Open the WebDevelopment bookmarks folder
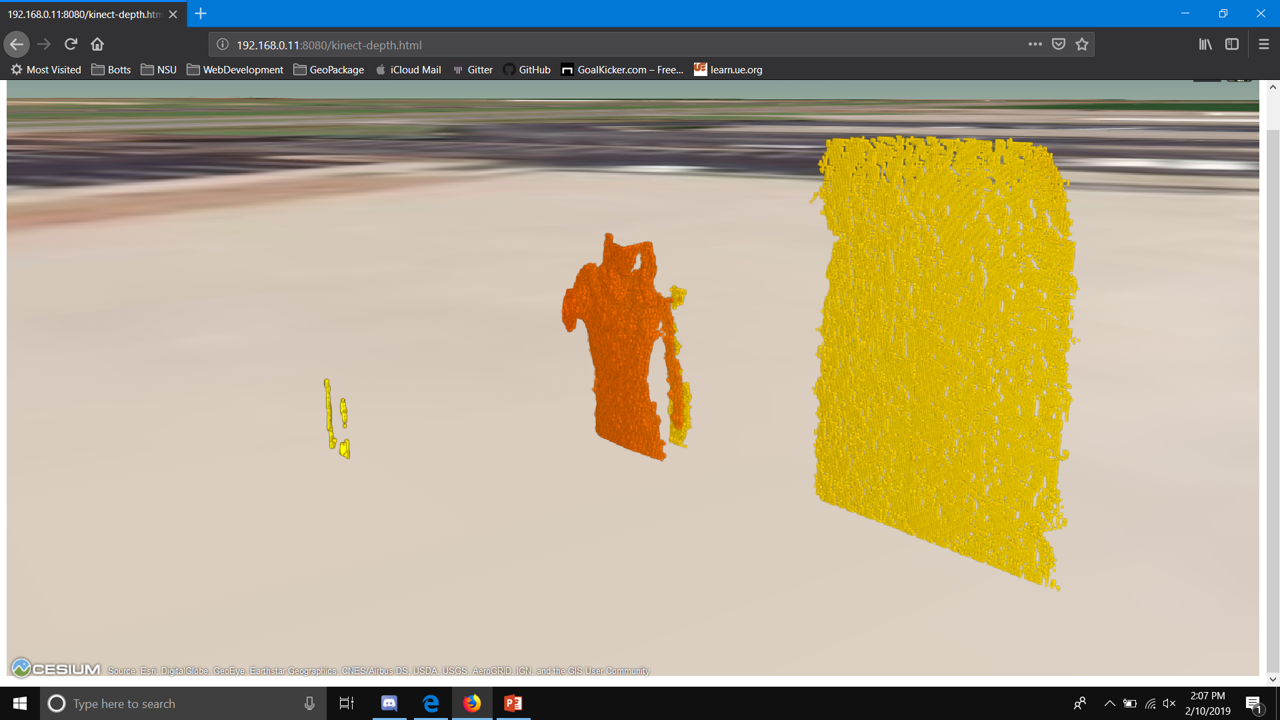1280x720 pixels. (x=235, y=70)
